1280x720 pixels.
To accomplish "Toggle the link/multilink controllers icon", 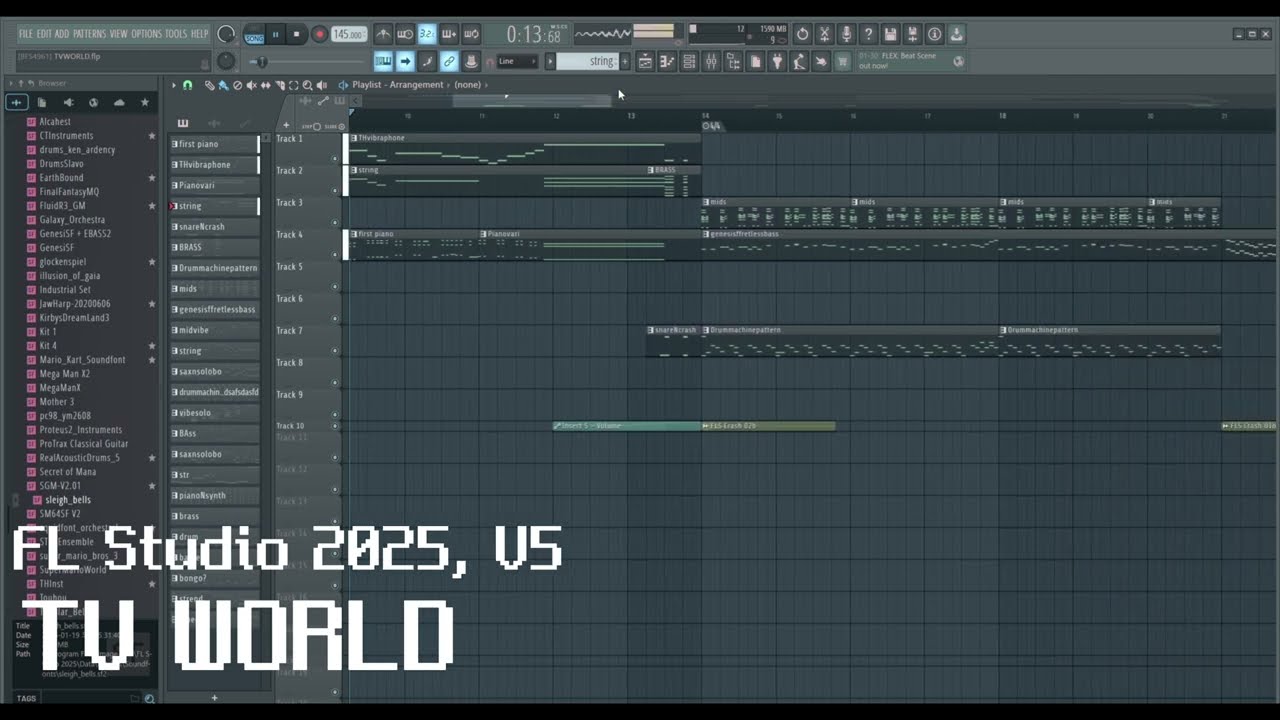I will coord(449,62).
